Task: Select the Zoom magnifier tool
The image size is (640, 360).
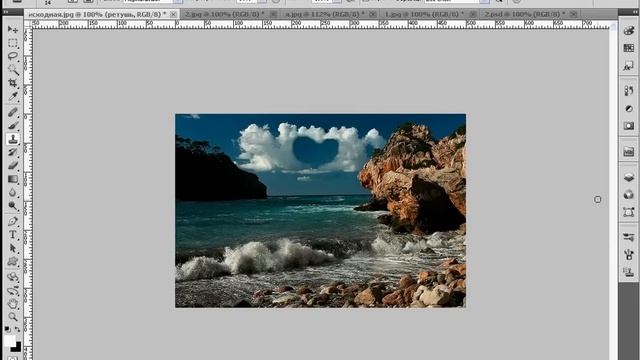Action: coord(13,317)
